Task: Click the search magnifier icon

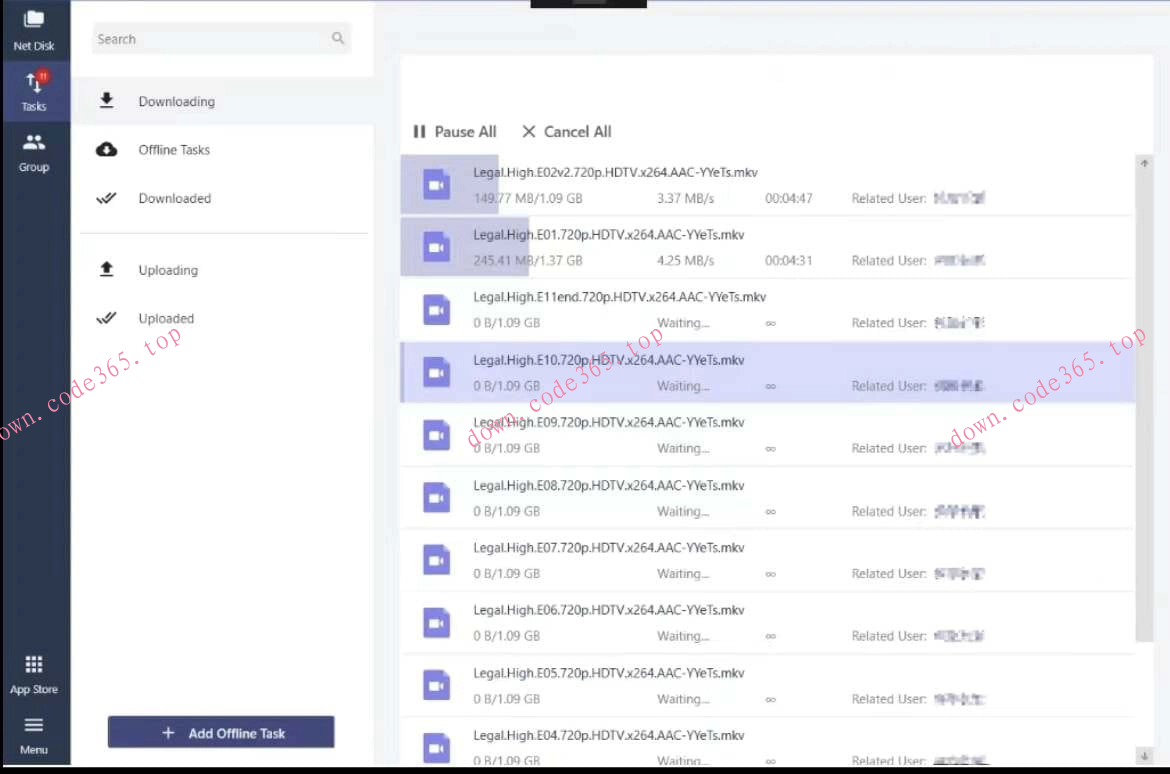Action: pyautogui.click(x=338, y=39)
